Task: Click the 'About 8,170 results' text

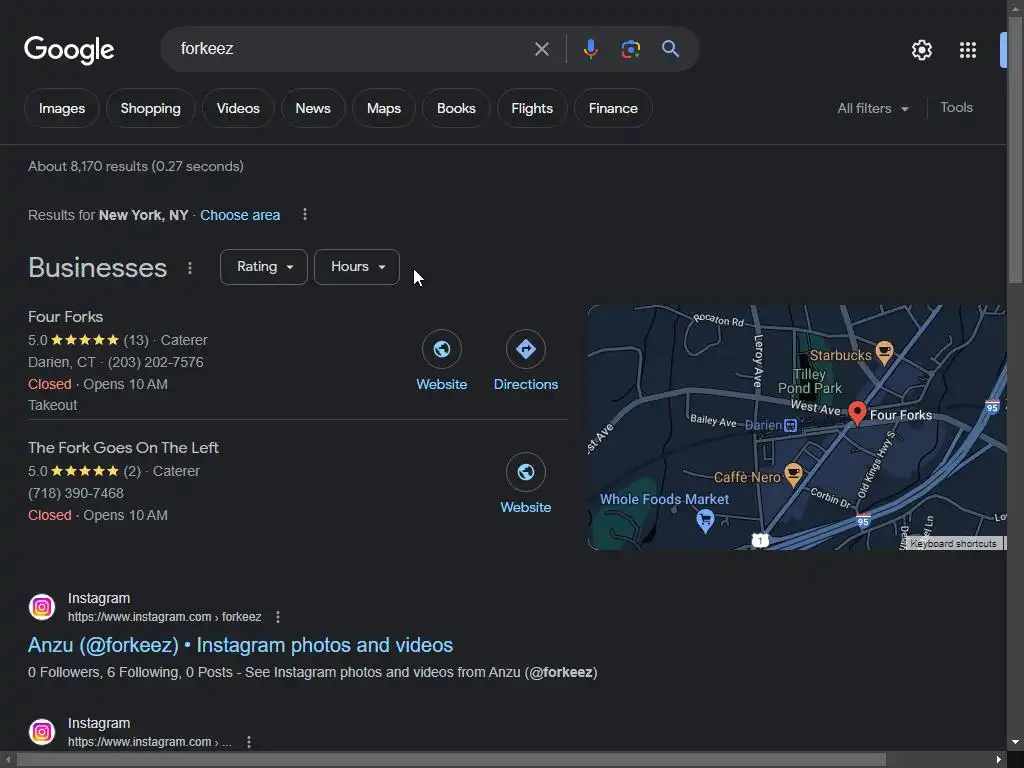Action: [135, 167]
